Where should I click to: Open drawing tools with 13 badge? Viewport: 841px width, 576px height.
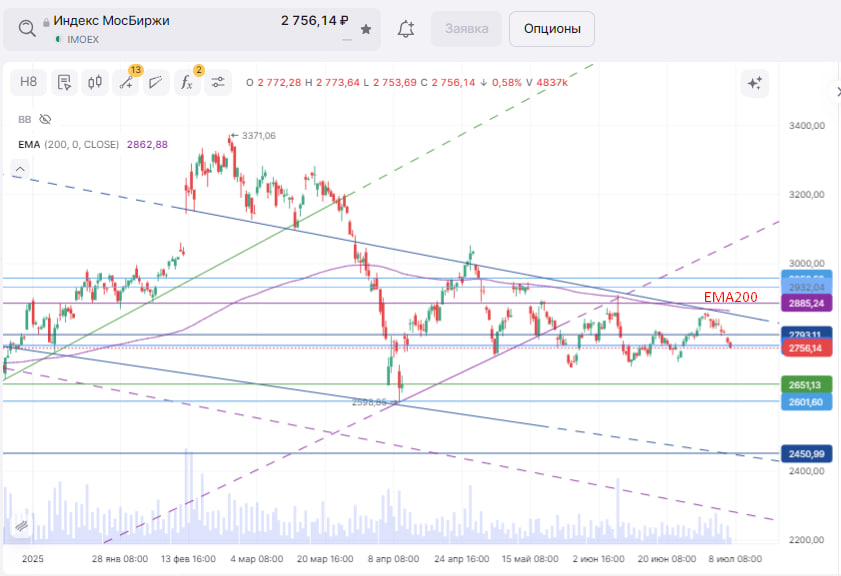point(126,82)
